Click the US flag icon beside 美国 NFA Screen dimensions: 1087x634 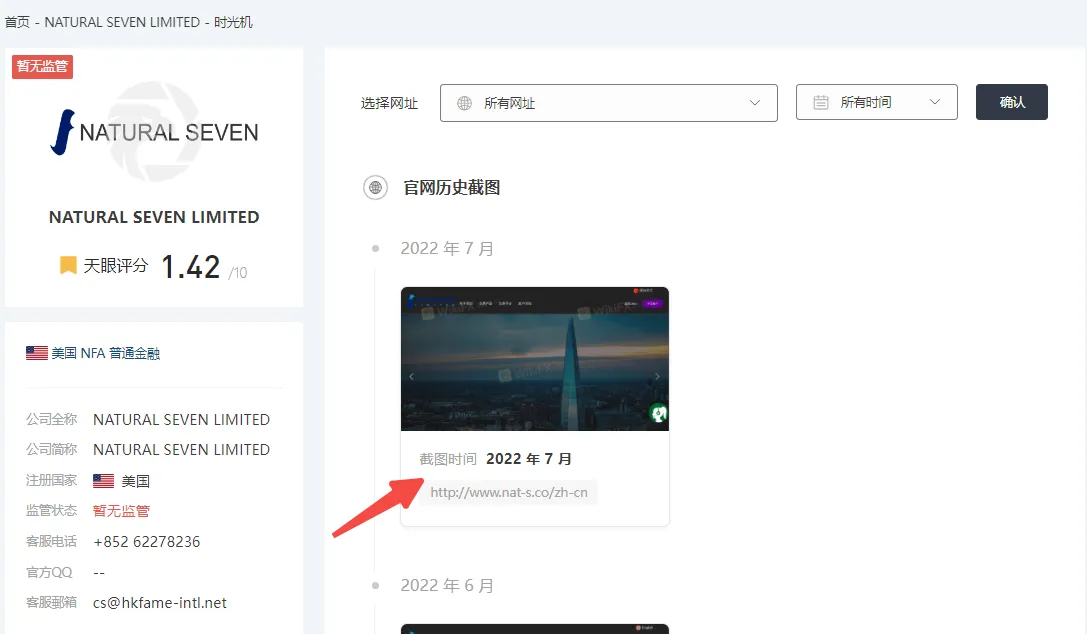37,353
